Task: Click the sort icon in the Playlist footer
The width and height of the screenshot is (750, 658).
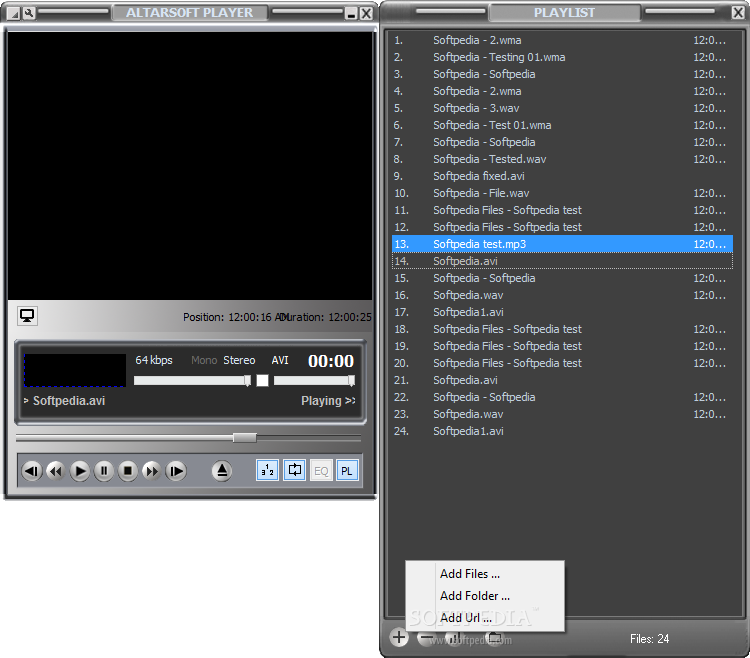Action: (451, 638)
